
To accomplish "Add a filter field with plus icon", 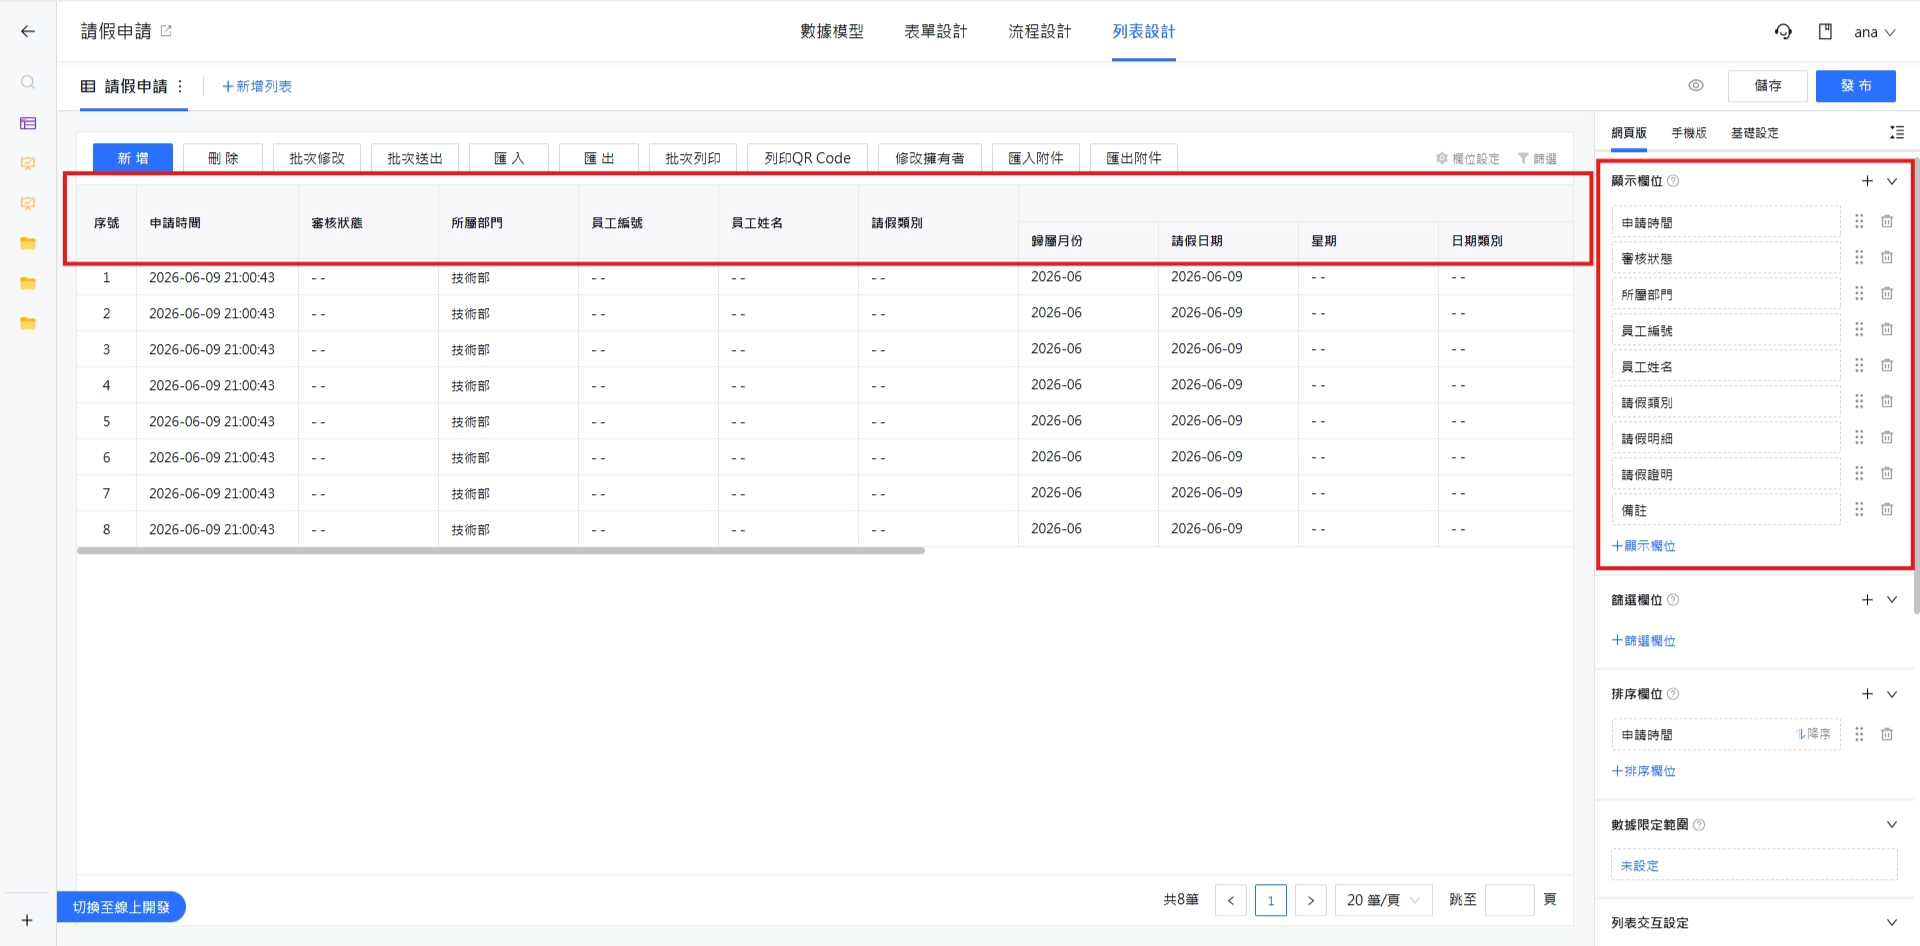I will 1867,600.
